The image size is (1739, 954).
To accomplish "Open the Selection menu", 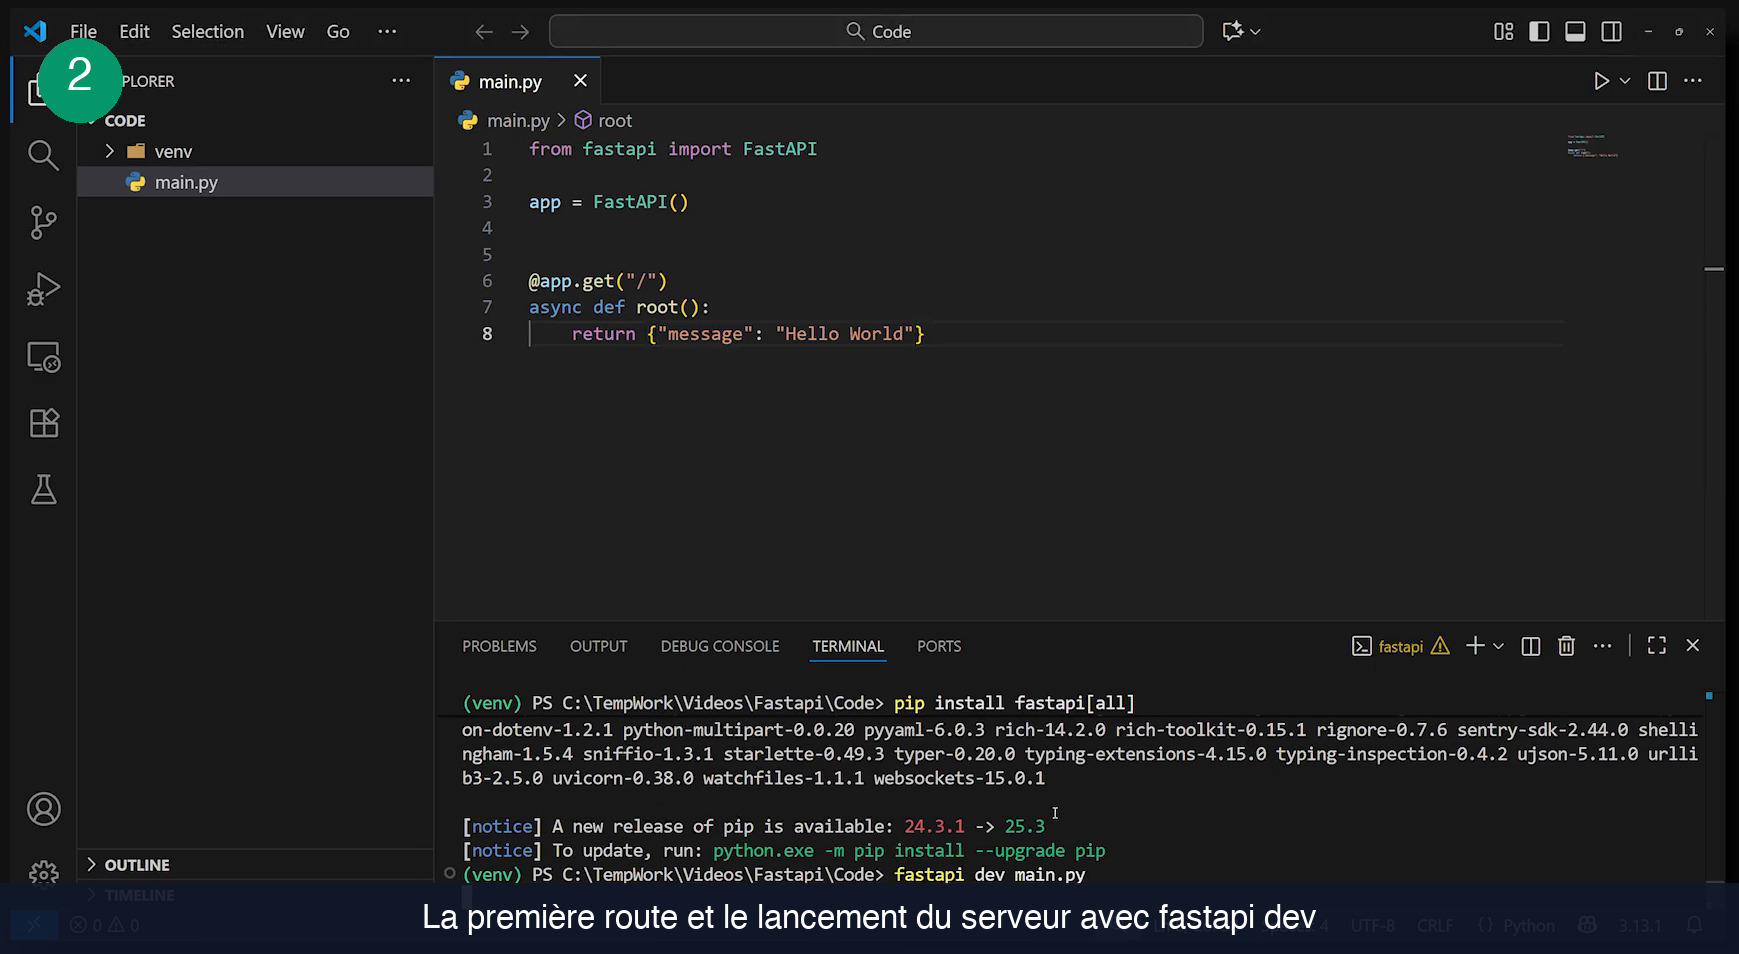I will [x=207, y=32].
